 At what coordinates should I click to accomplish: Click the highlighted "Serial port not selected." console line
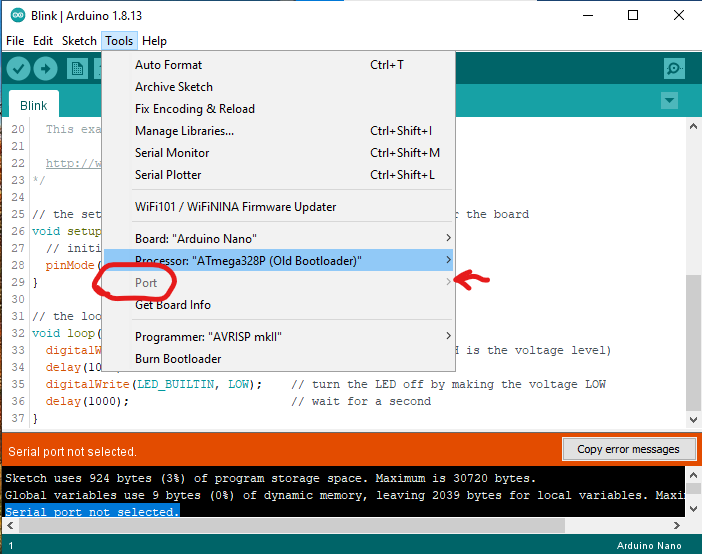pos(92,511)
